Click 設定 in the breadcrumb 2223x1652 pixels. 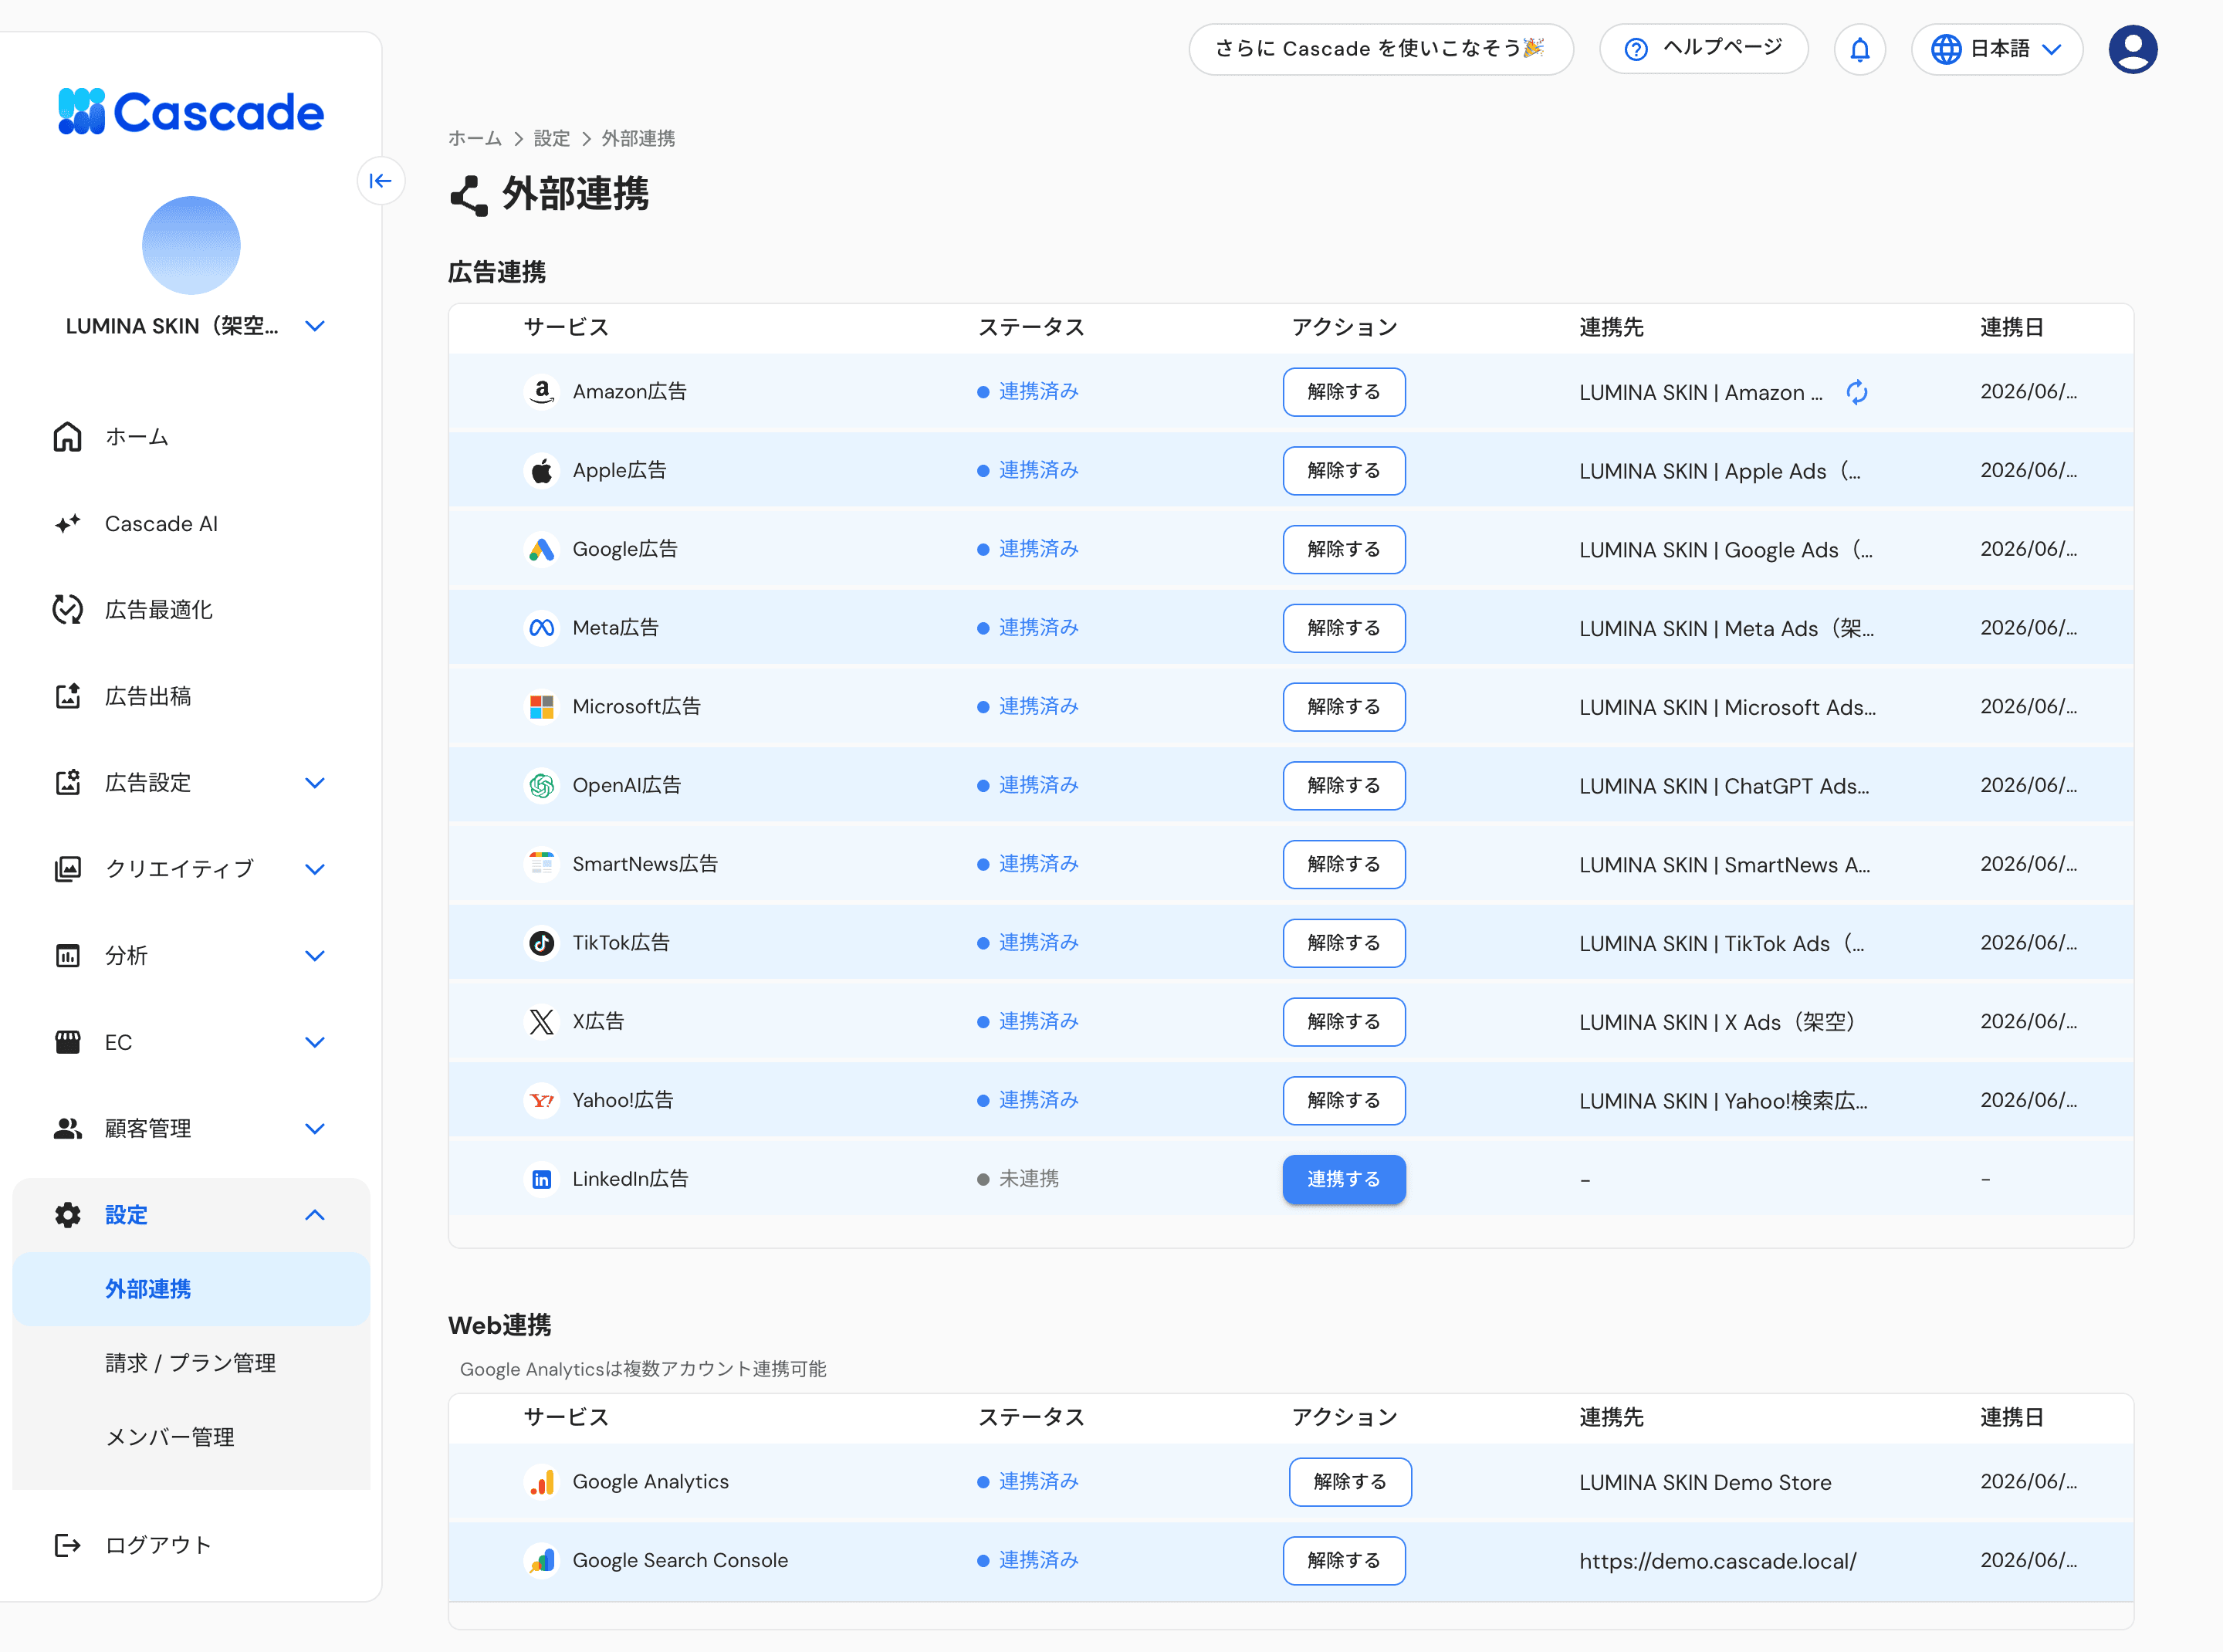click(x=552, y=139)
